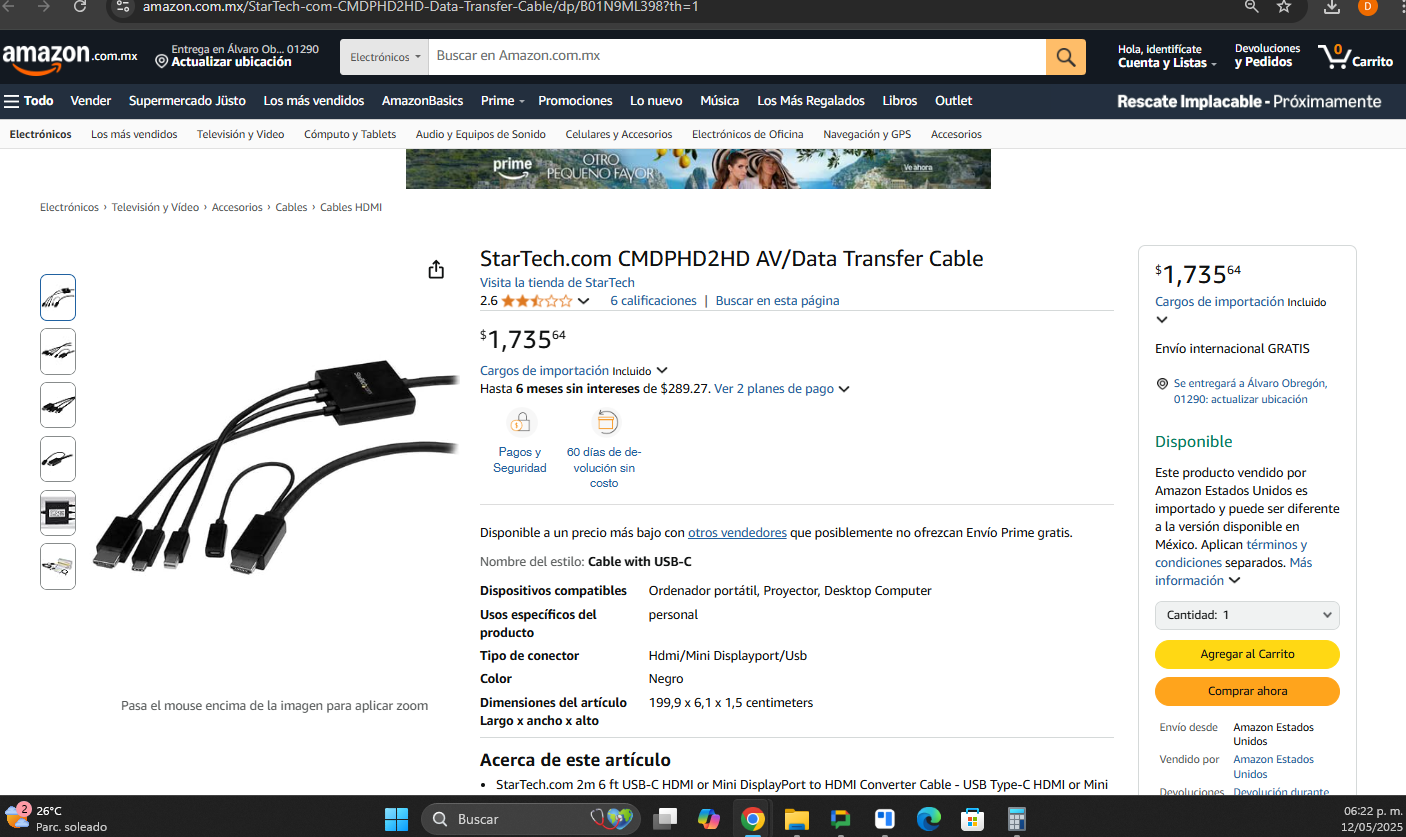Click the orange search magnifier button
The image size is (1406, 837).
point(1065,57)
